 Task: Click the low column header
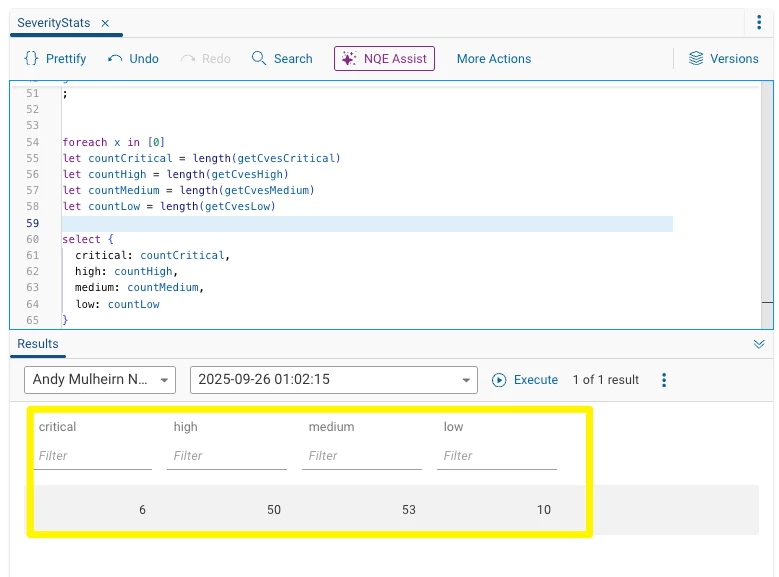pos(453,427)
